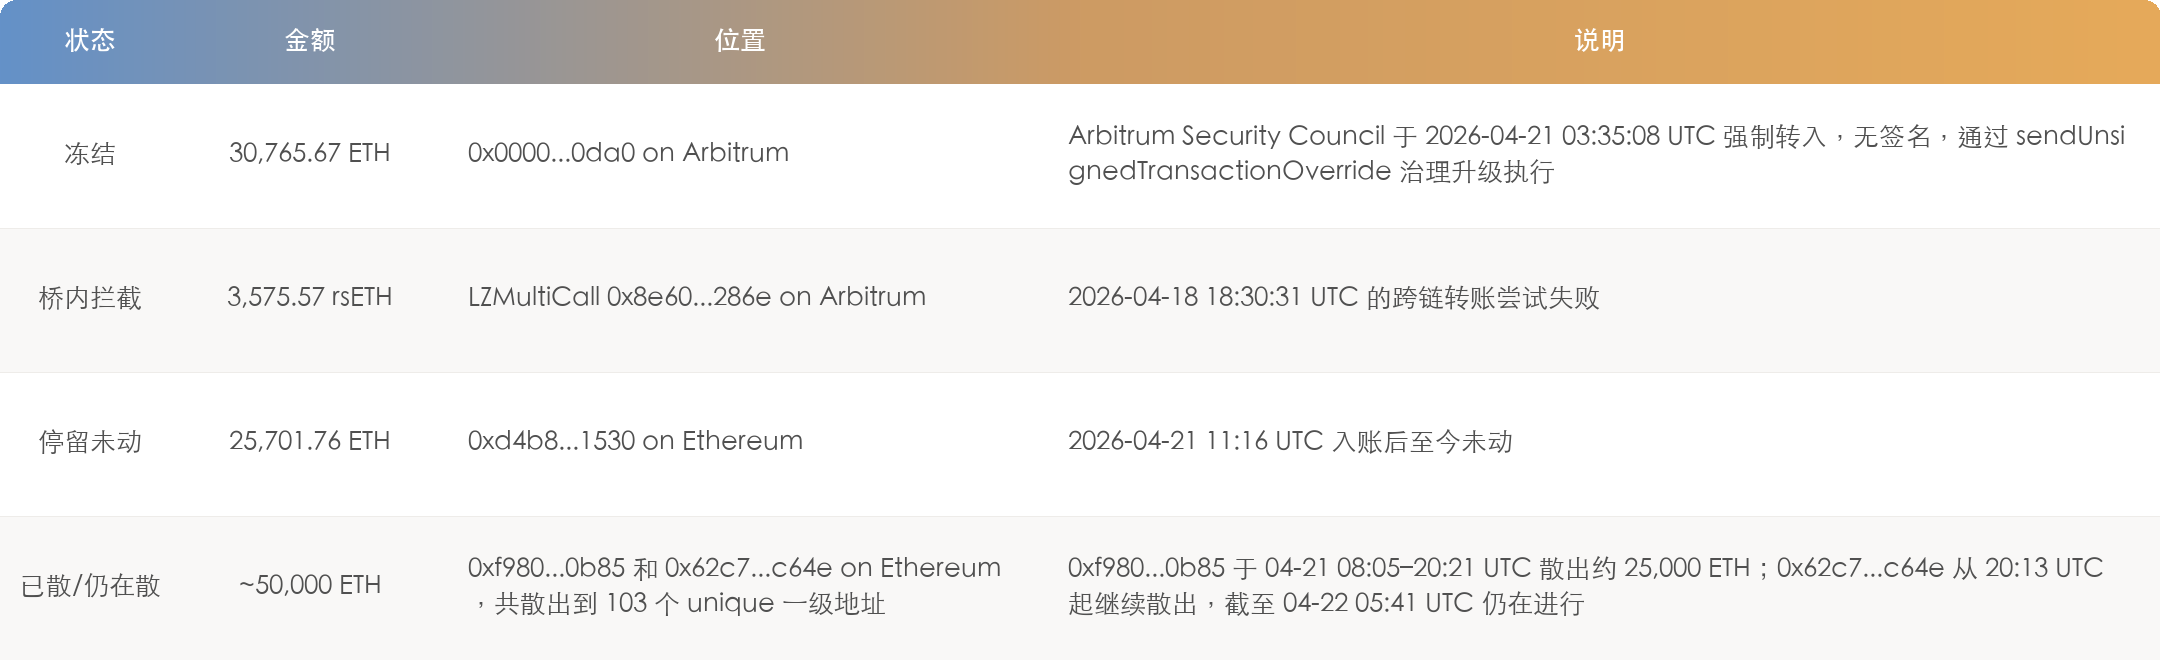Click the 3,575.57 rsETH amount
This screenshot has width=2160, height=660.
[309, 297]
